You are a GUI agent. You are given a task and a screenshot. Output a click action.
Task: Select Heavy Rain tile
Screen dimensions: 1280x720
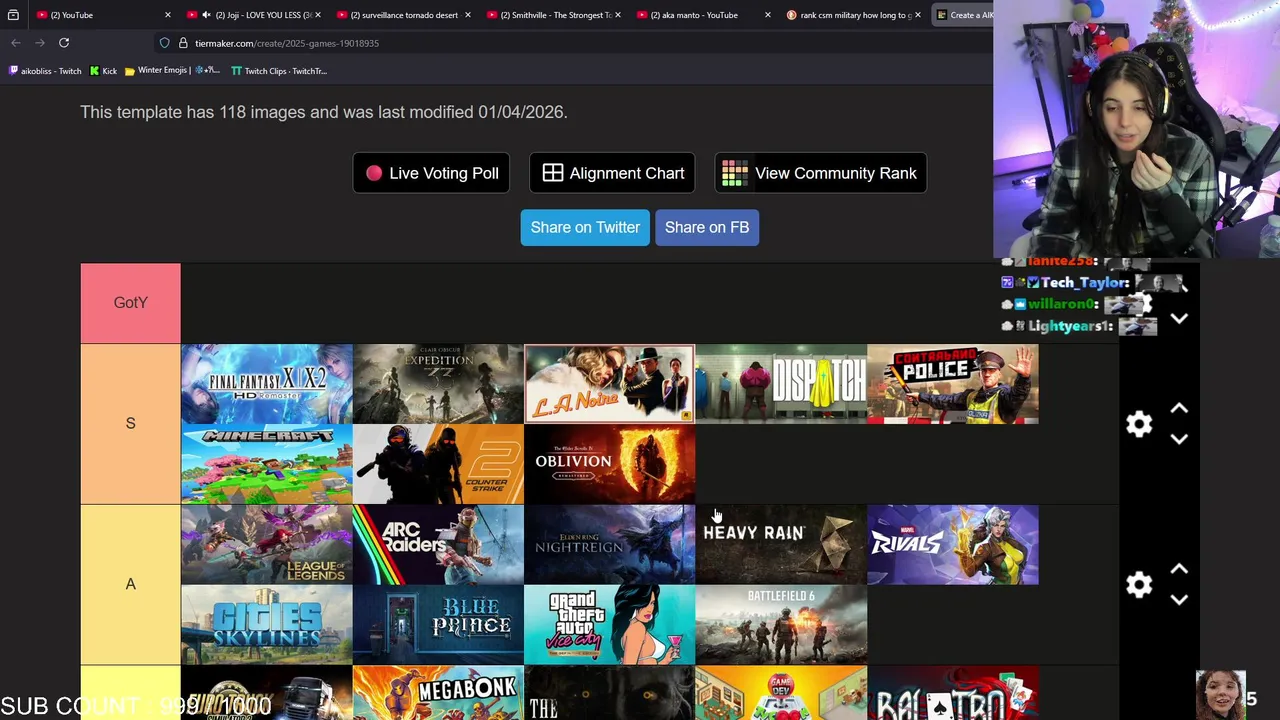click(781, 545)
